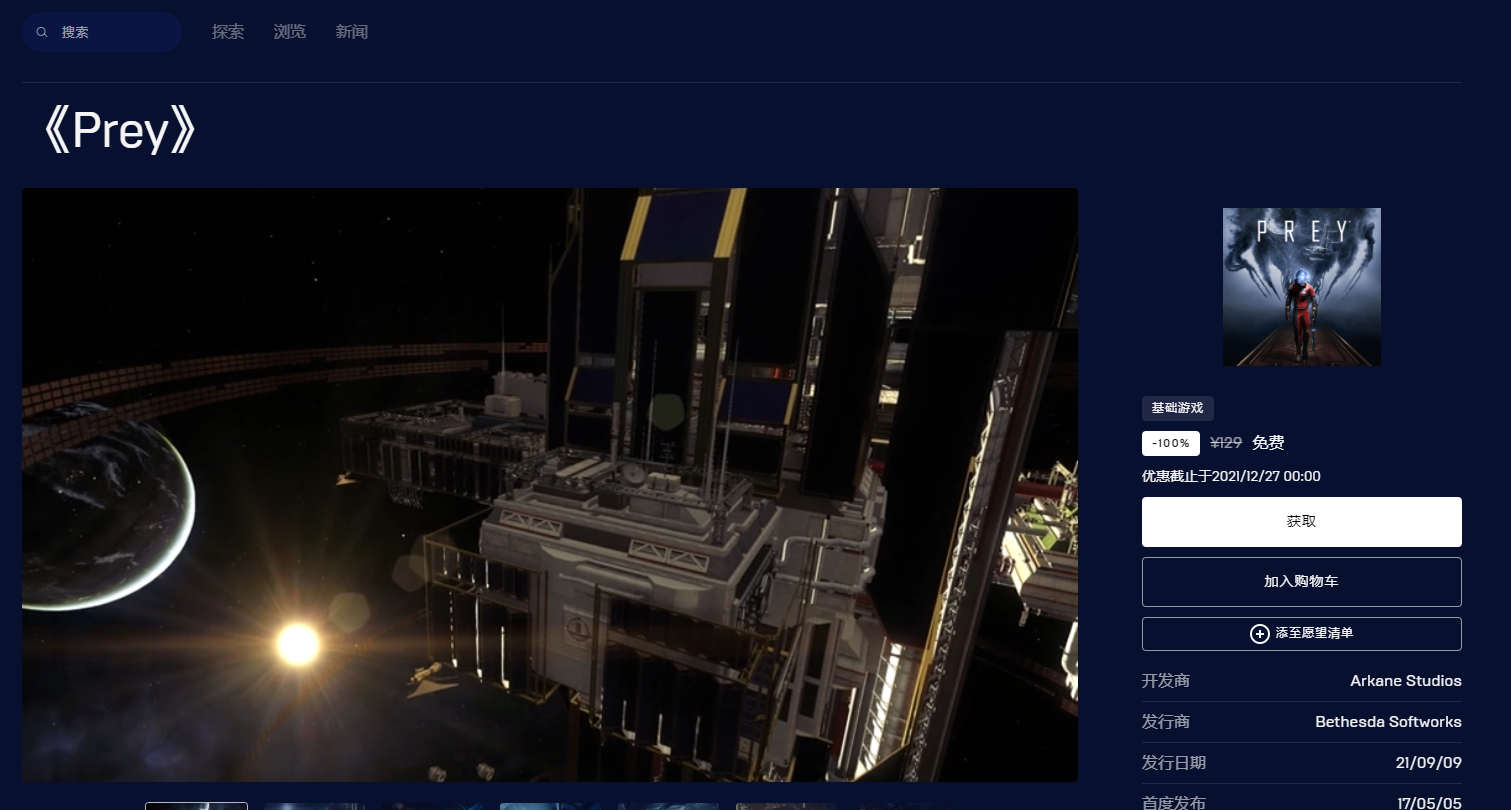Click the 基础游戏 tag label

(x=1178, y=408)
